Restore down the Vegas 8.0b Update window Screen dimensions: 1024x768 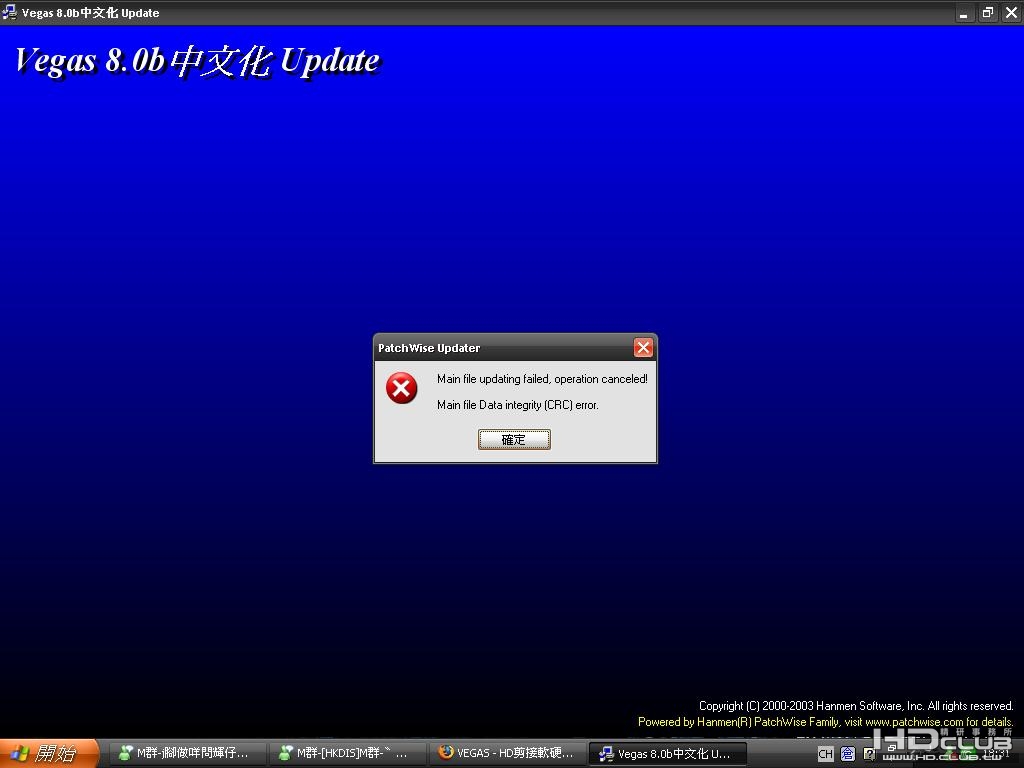[987, 12]
